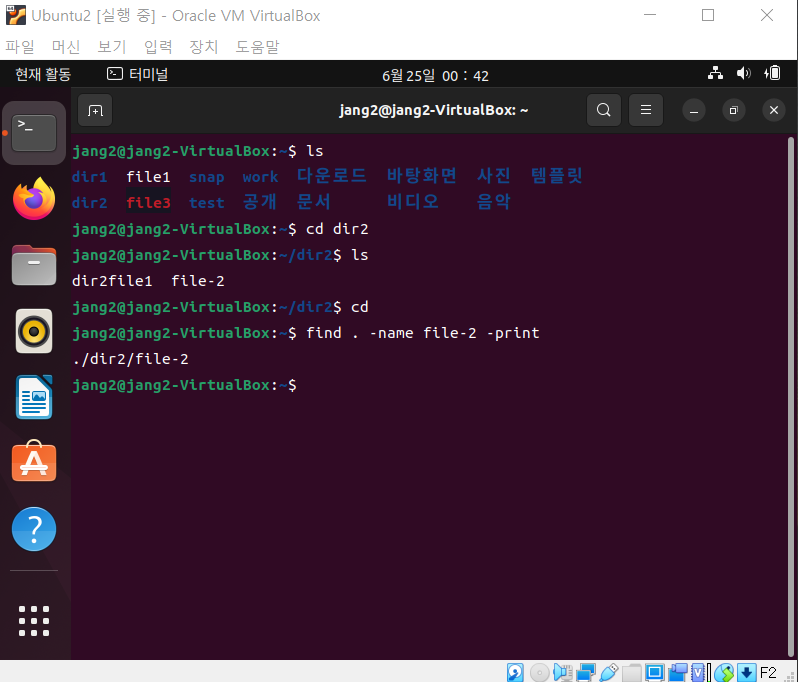The height and width of the screenshot is (682, 798).
Task: Open the volume speaker icon in top bar
Action: [x=744, y=73]
